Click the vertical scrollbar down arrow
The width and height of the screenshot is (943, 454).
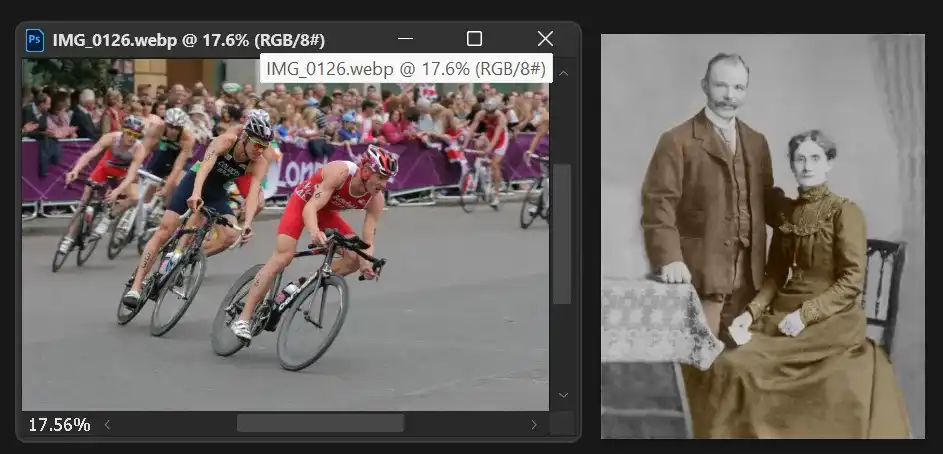click(563, 396)
